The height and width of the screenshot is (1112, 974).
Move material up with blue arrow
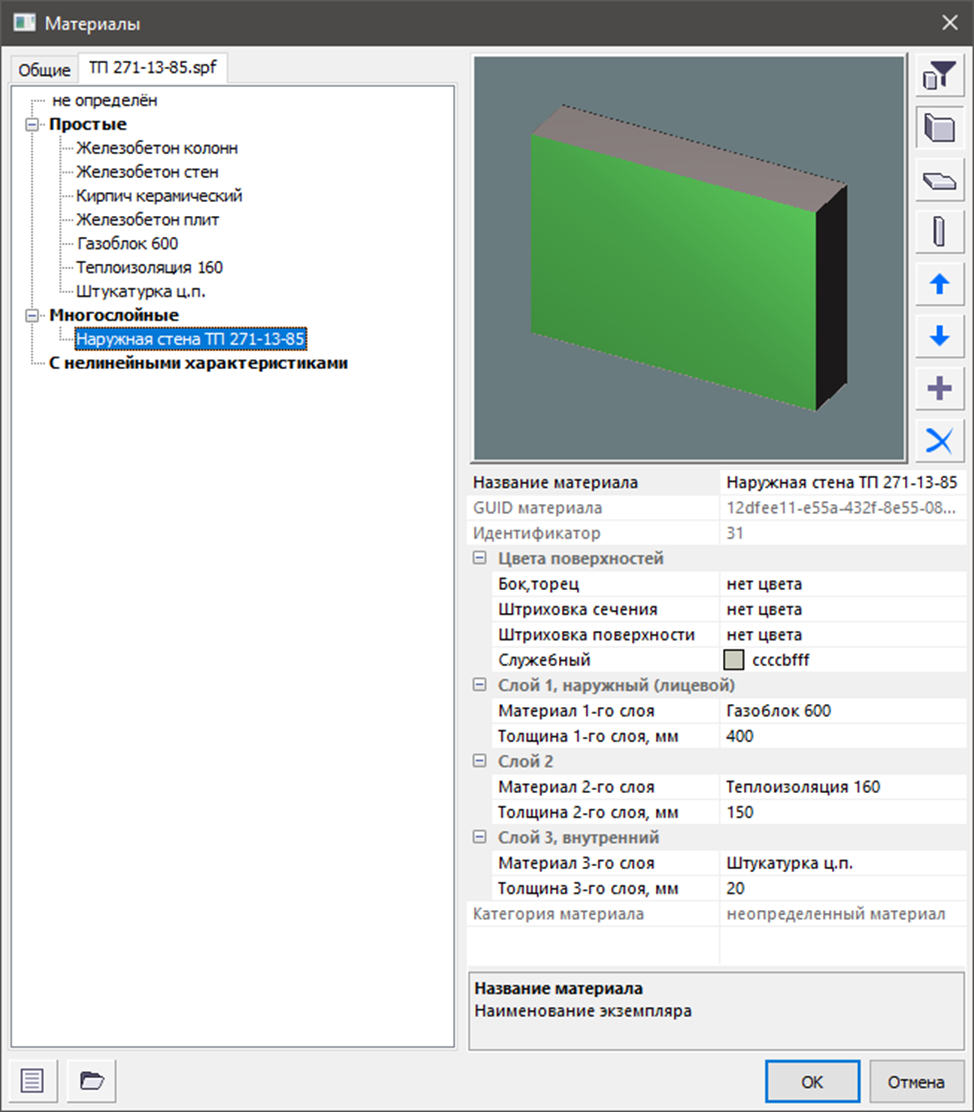point(939,284)
